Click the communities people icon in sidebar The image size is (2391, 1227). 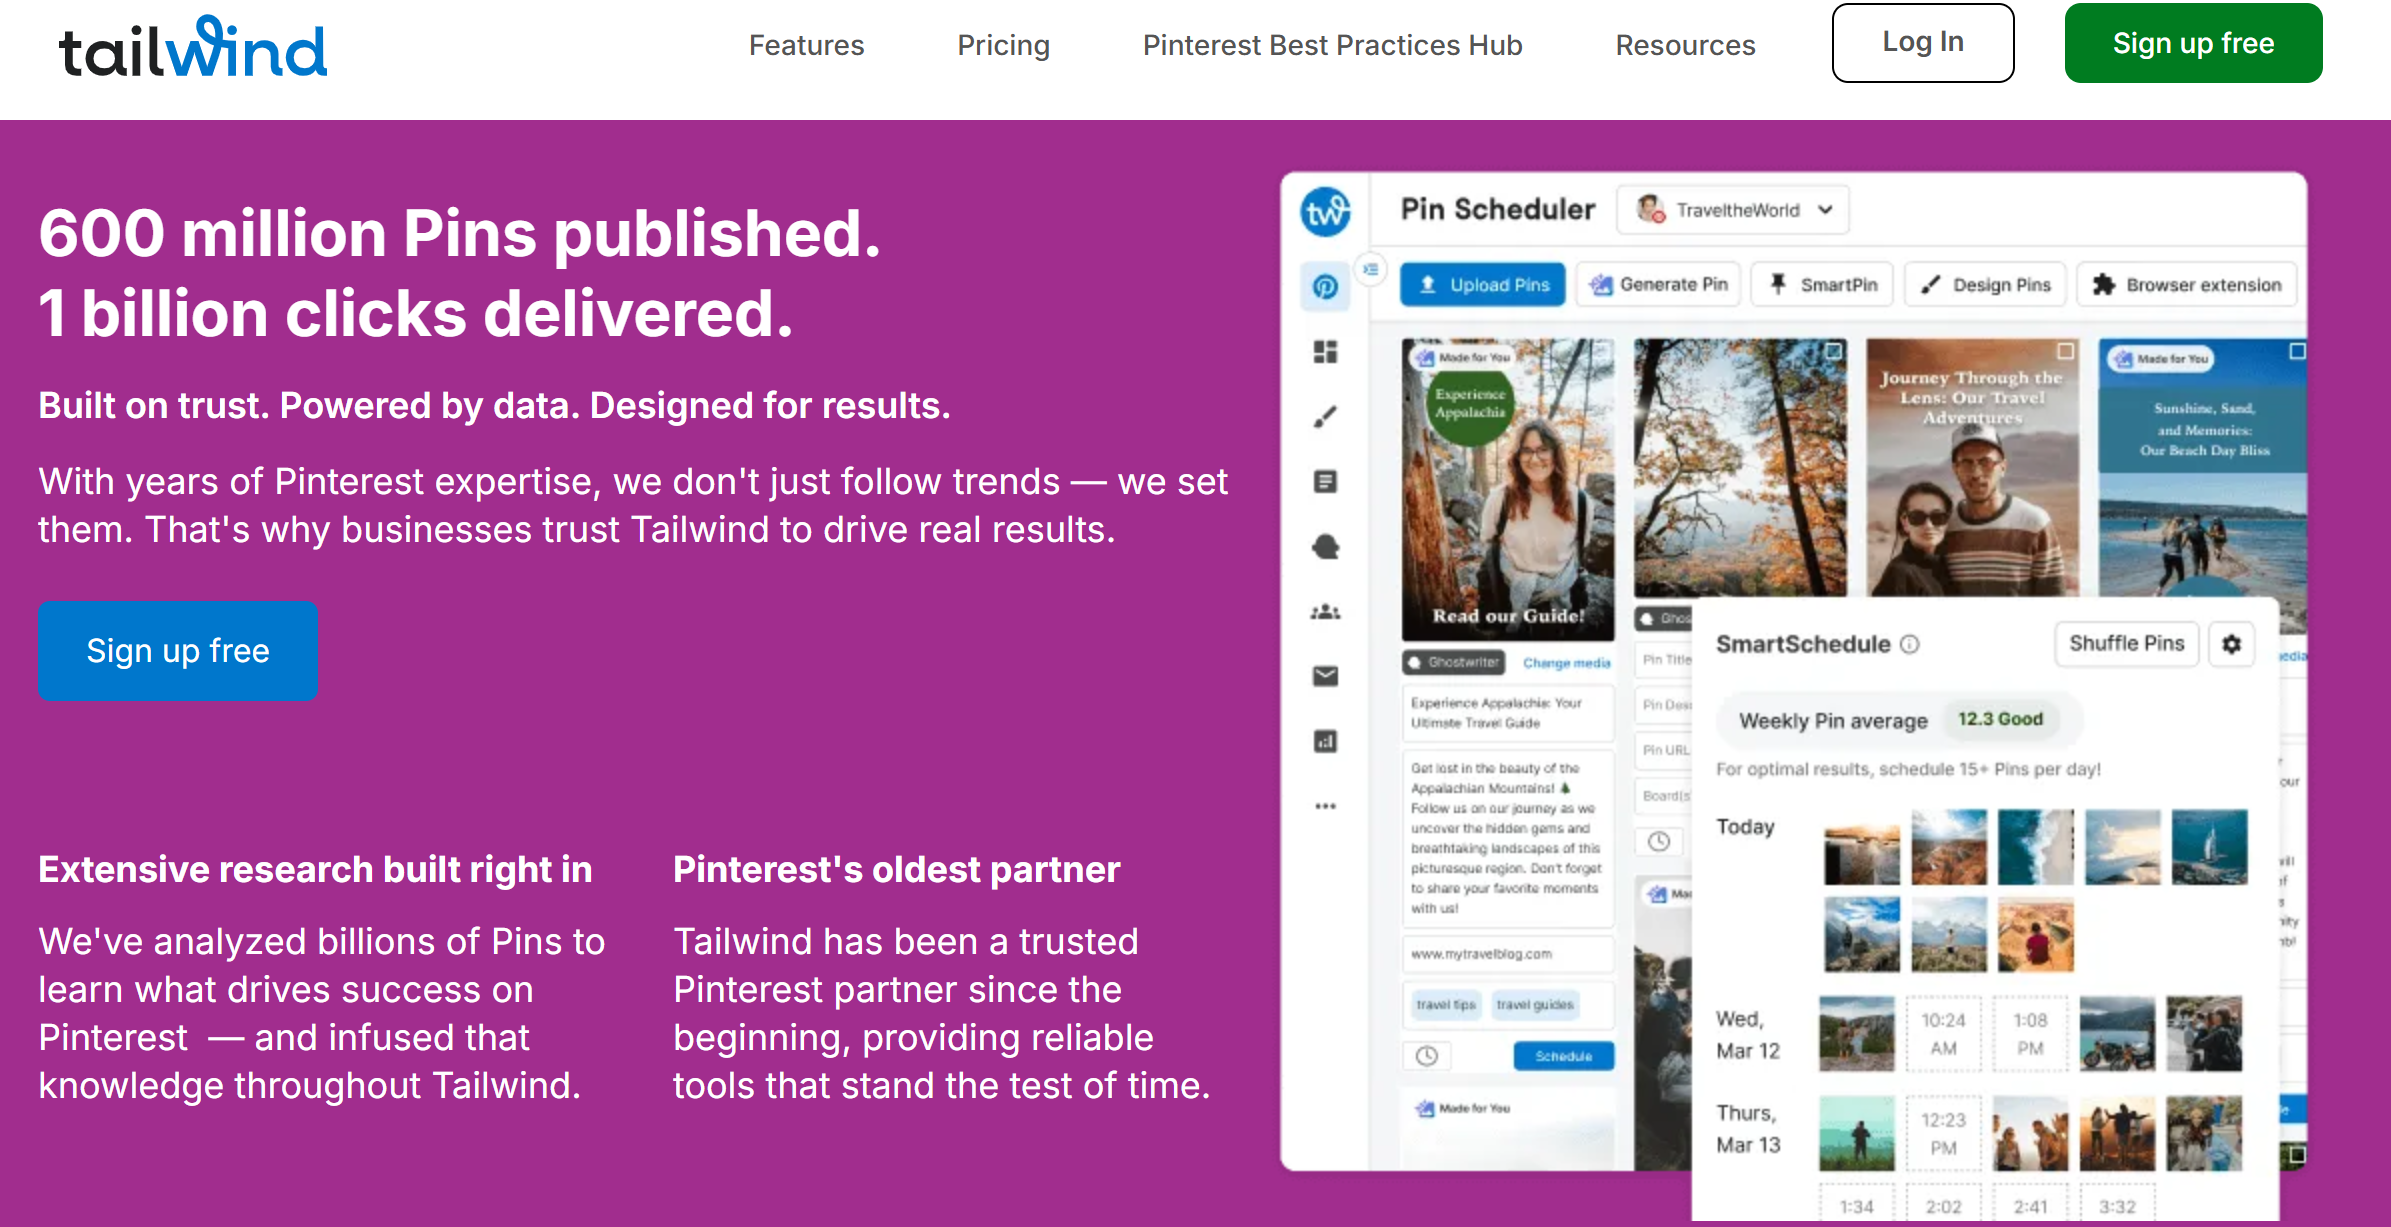(1325, 612)
